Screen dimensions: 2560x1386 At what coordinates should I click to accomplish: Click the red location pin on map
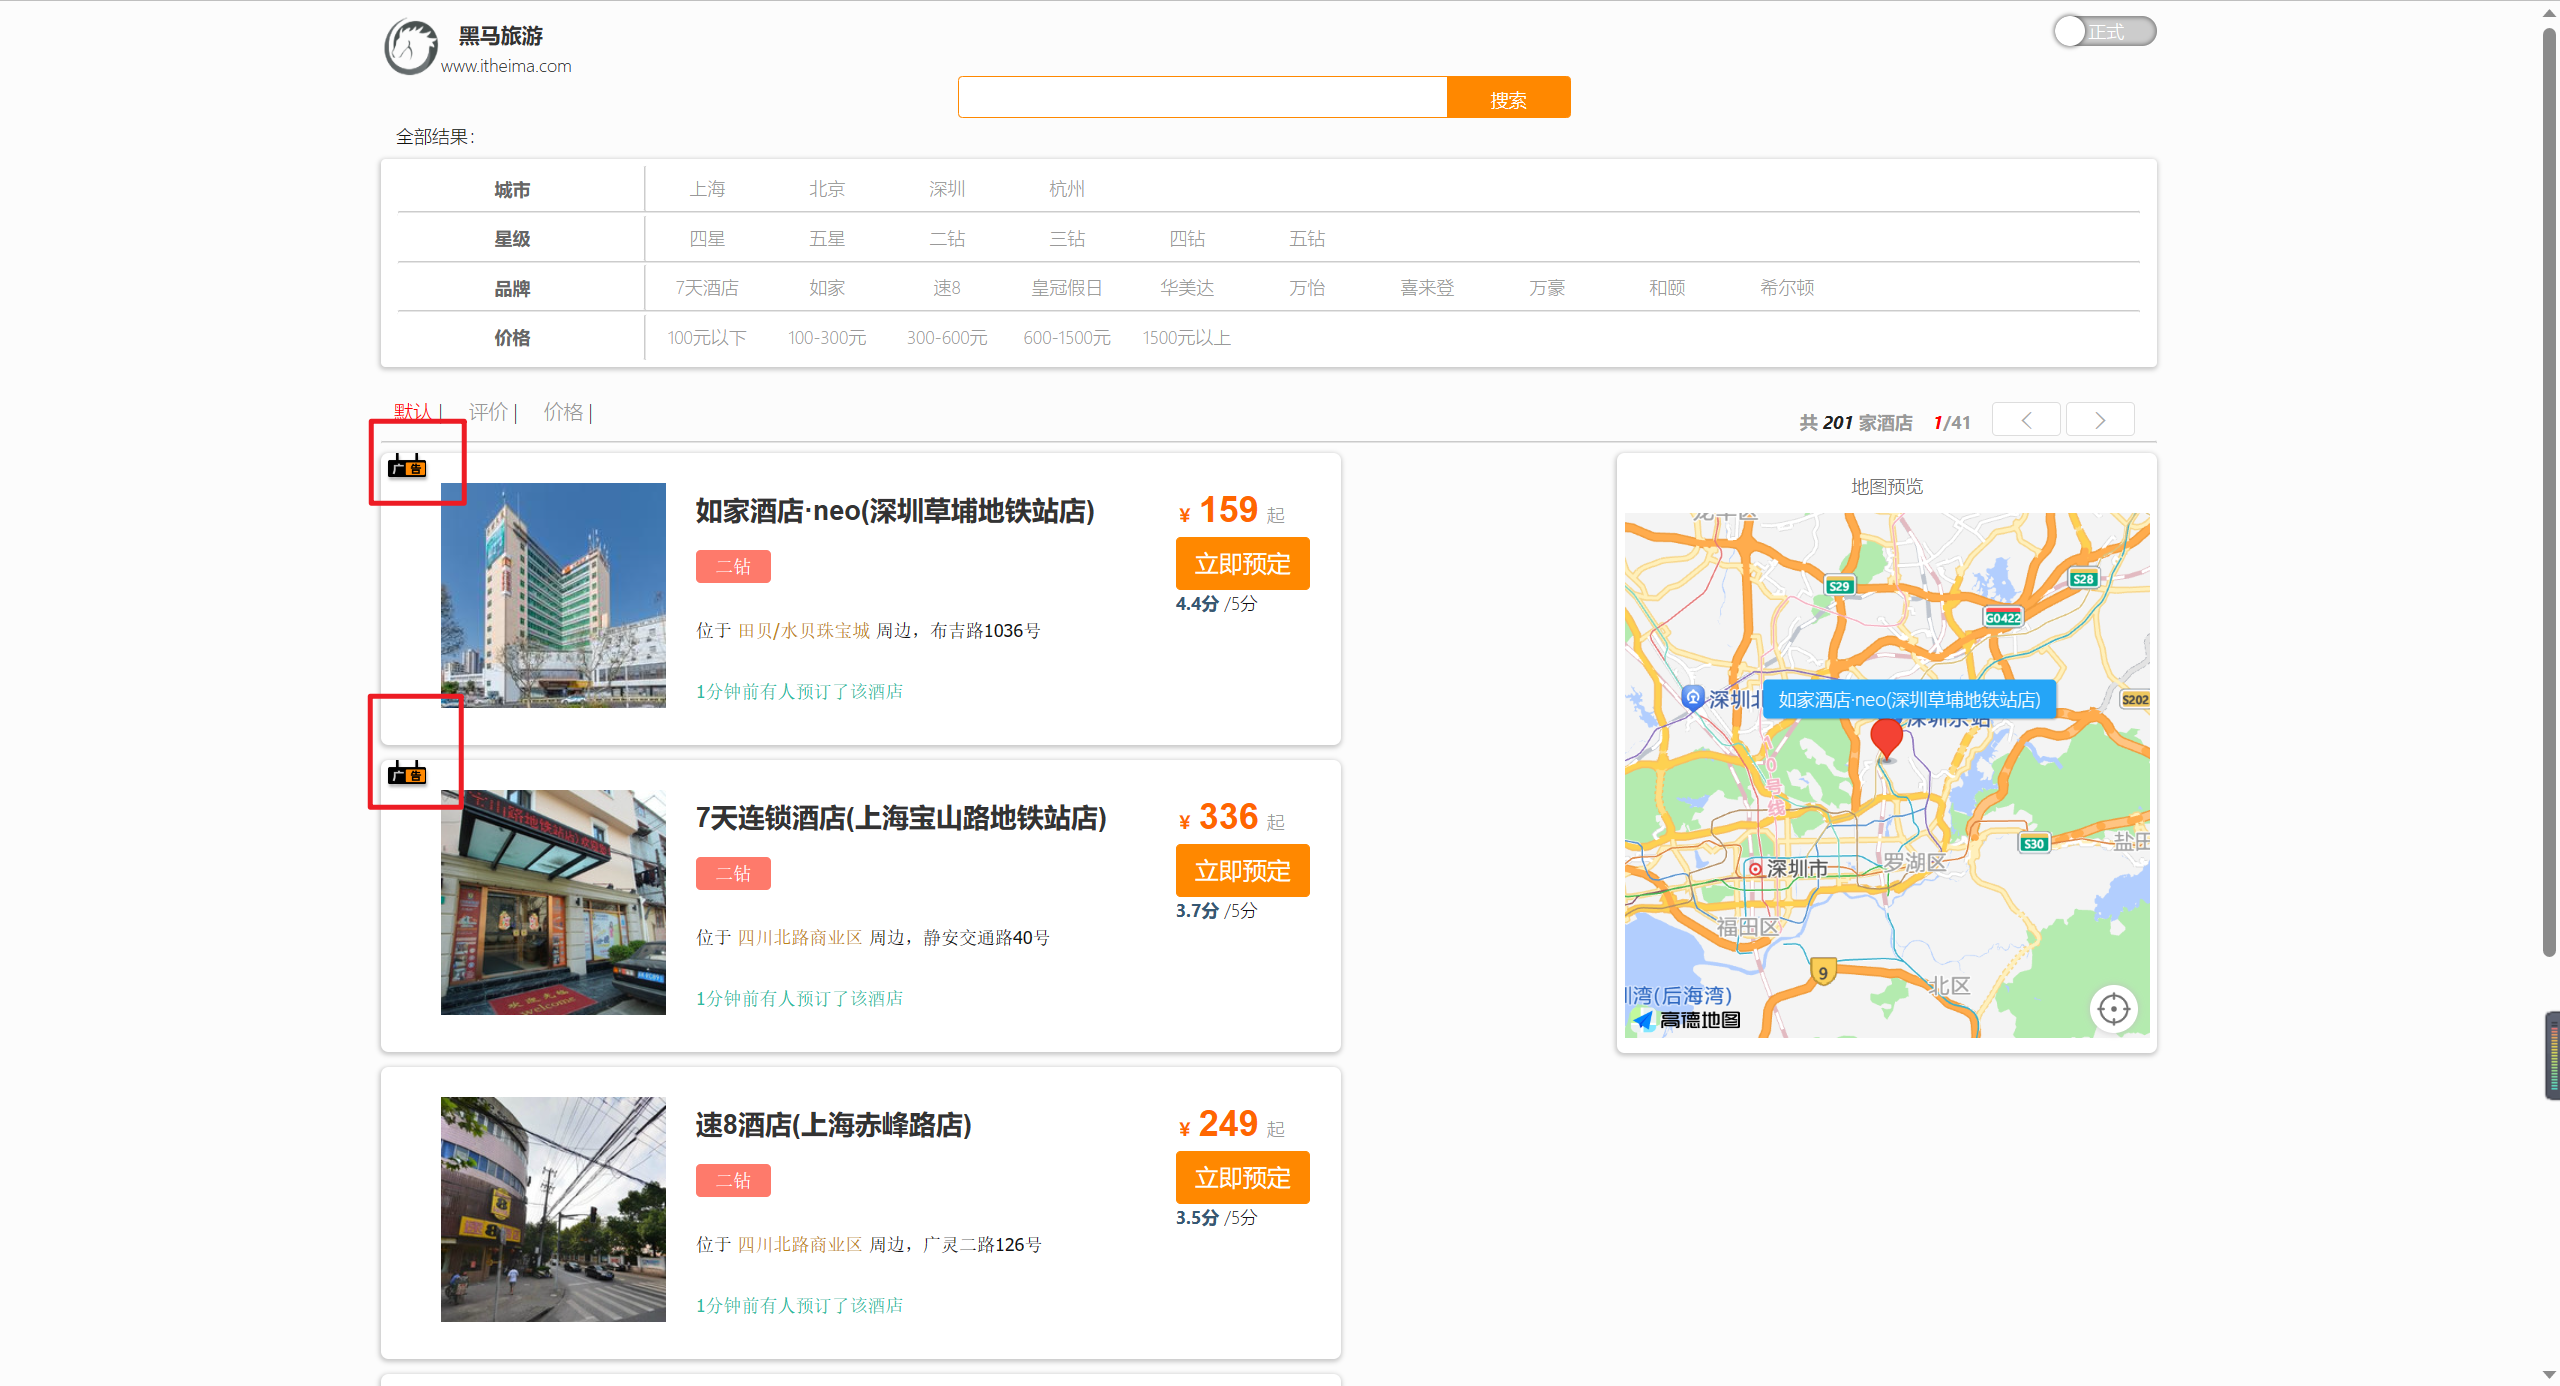[x=1886, y=739]
